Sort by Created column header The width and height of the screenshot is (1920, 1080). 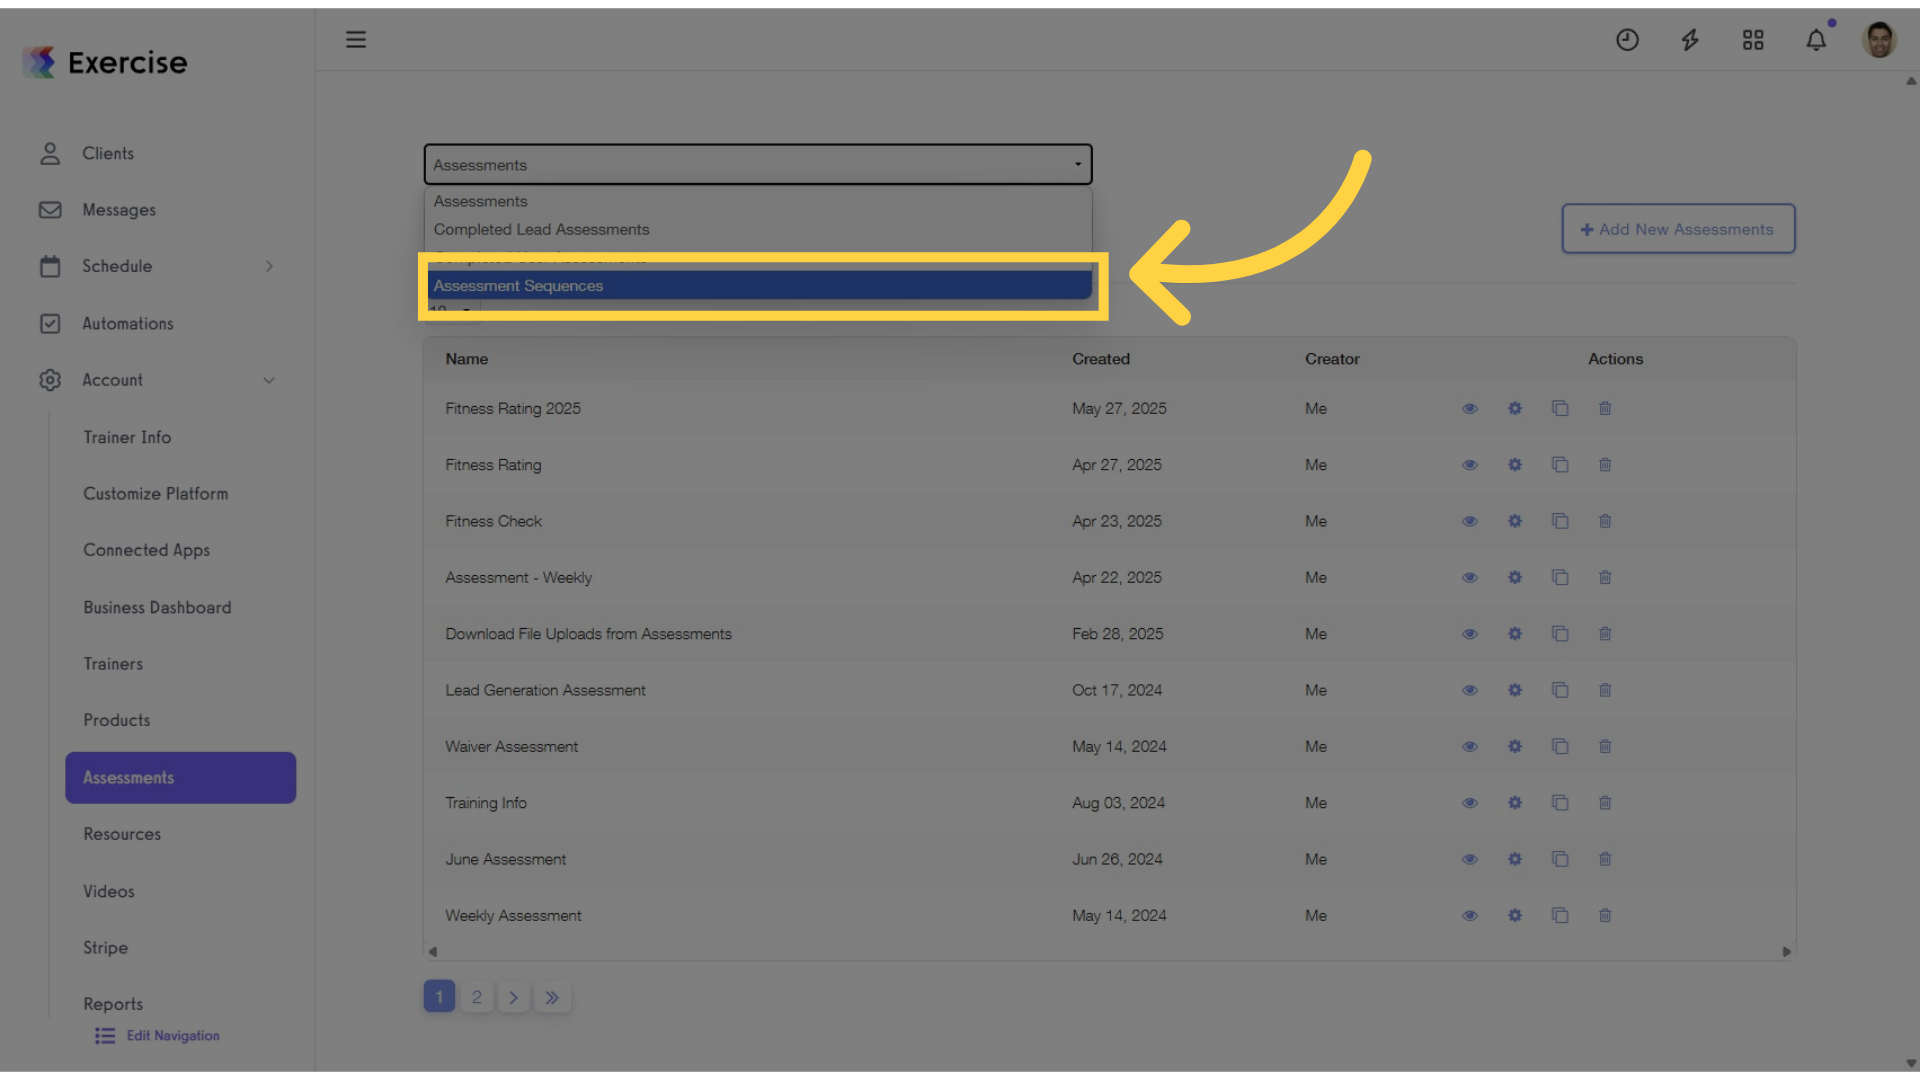[1101, 359]
